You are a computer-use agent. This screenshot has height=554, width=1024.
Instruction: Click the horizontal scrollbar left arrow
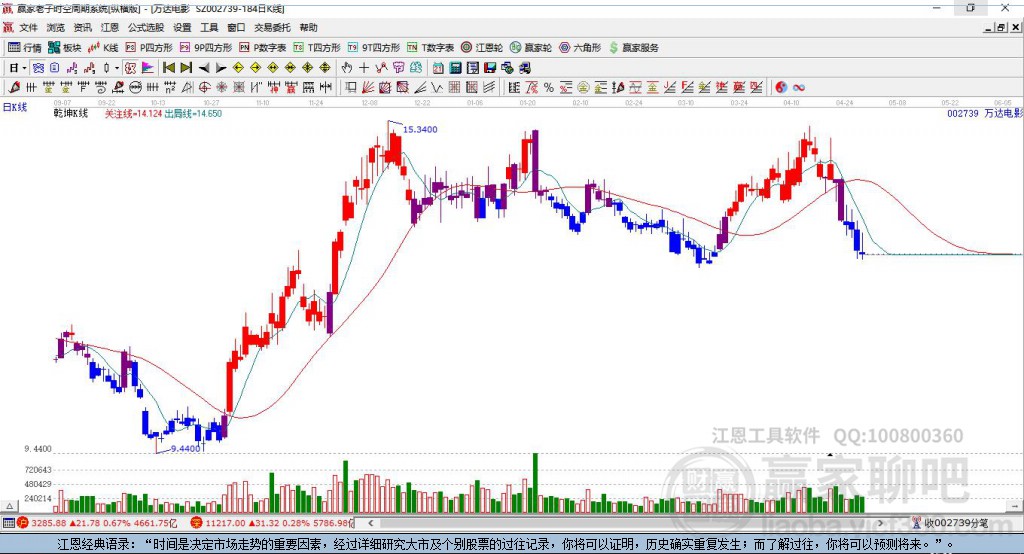[371, 523]
